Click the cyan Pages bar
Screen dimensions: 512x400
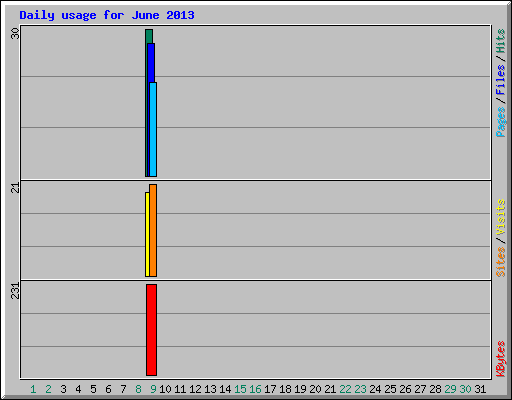[153, 129]
